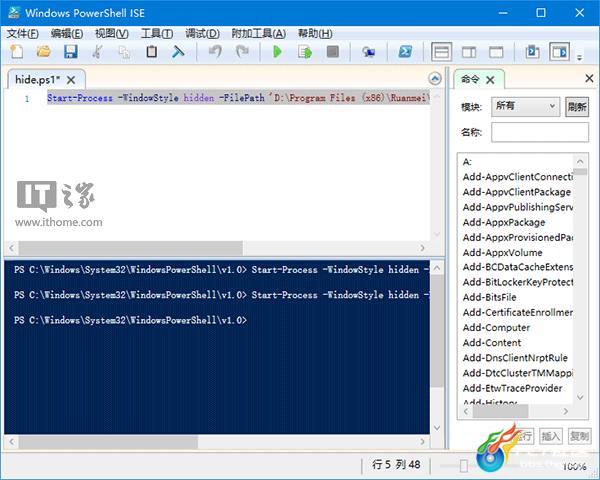Open new remote PowerShell tab icon
This screenshot has height=480, width=600.
(368, 52)
